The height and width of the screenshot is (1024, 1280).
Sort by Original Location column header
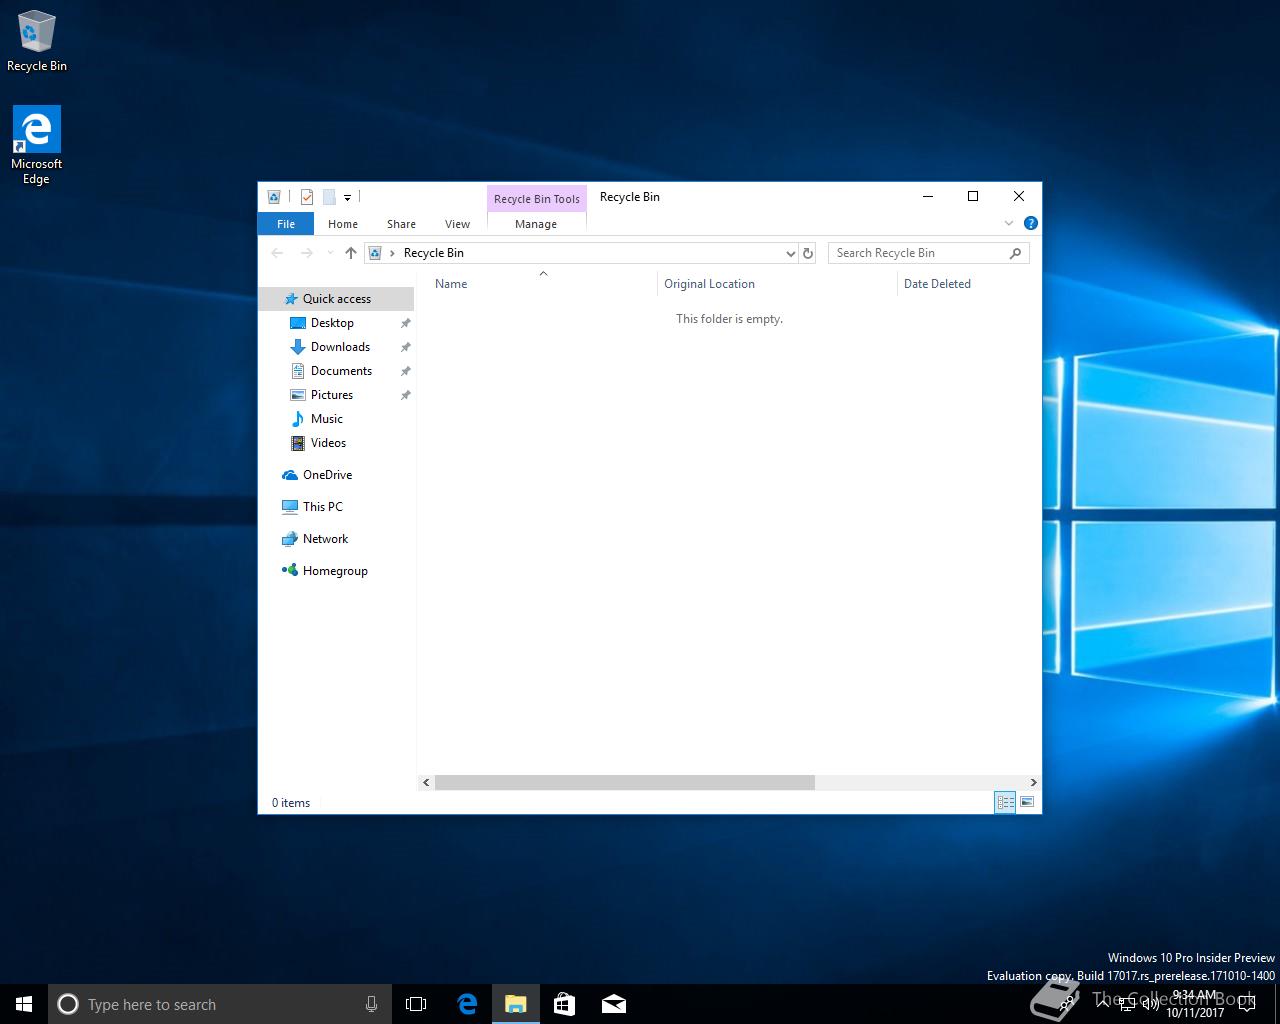[x=709, y=284]
